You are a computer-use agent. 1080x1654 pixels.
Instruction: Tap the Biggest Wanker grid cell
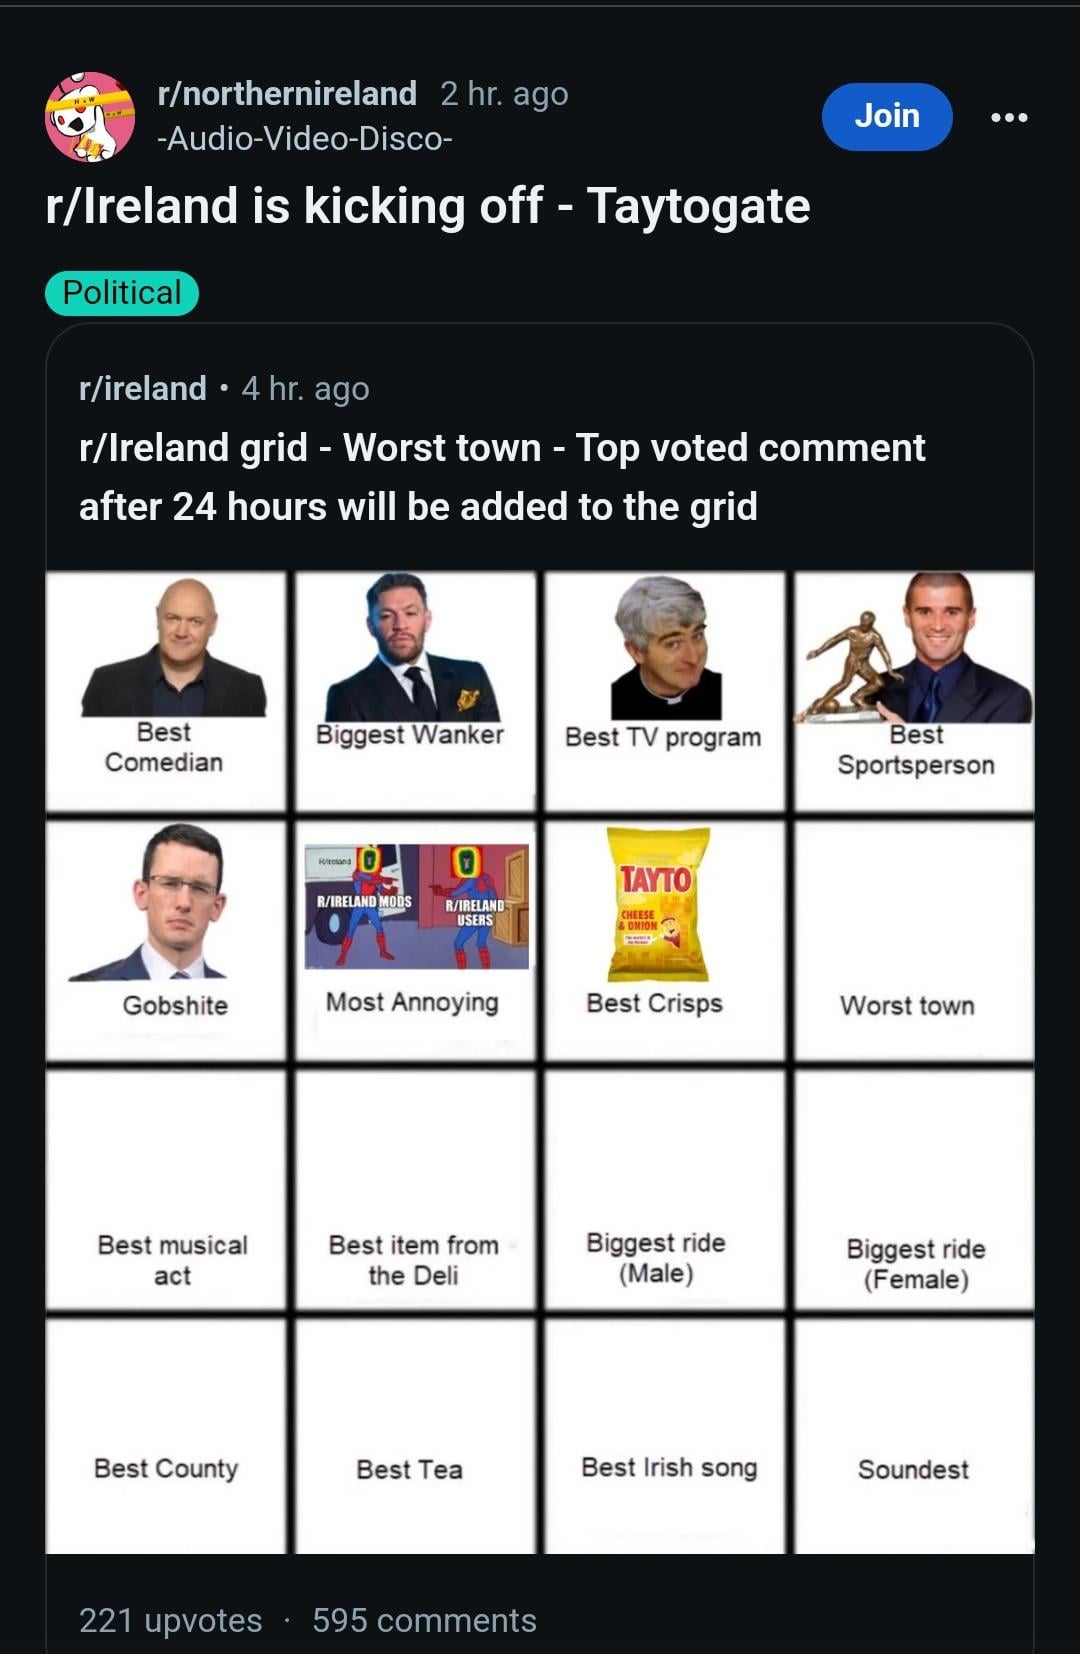[x=415, y=691]
